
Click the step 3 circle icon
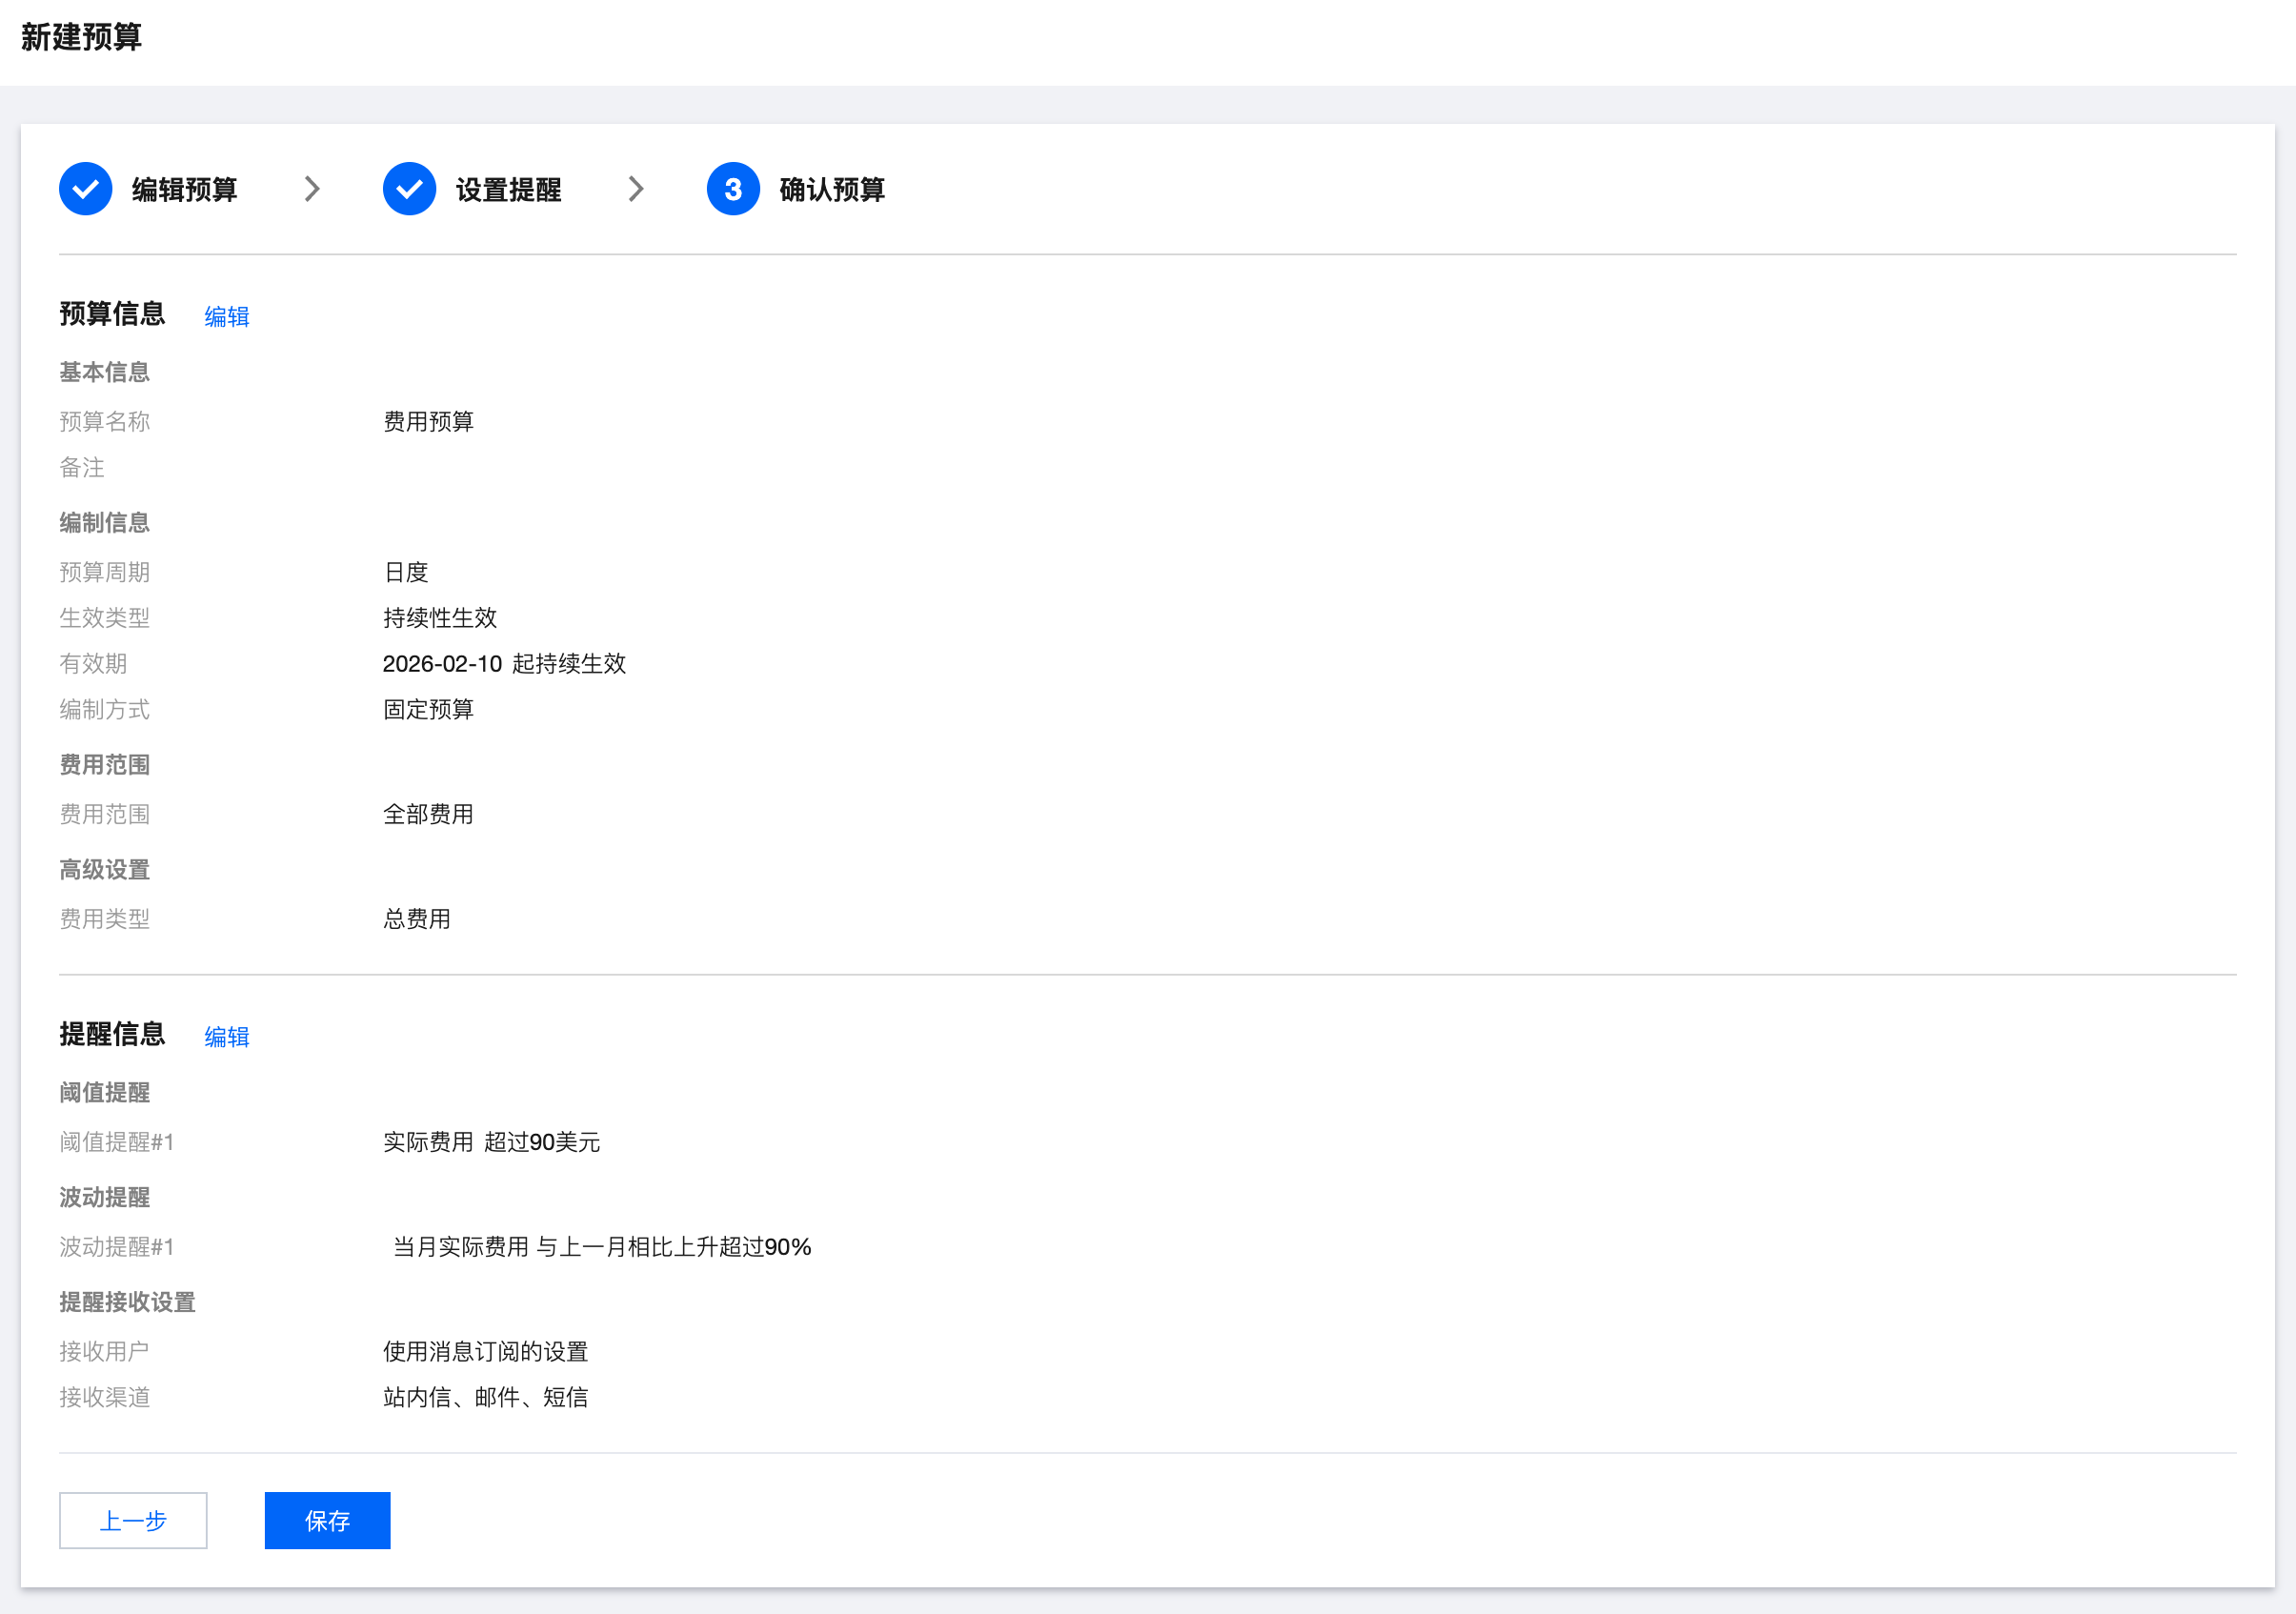click(733, 189)
